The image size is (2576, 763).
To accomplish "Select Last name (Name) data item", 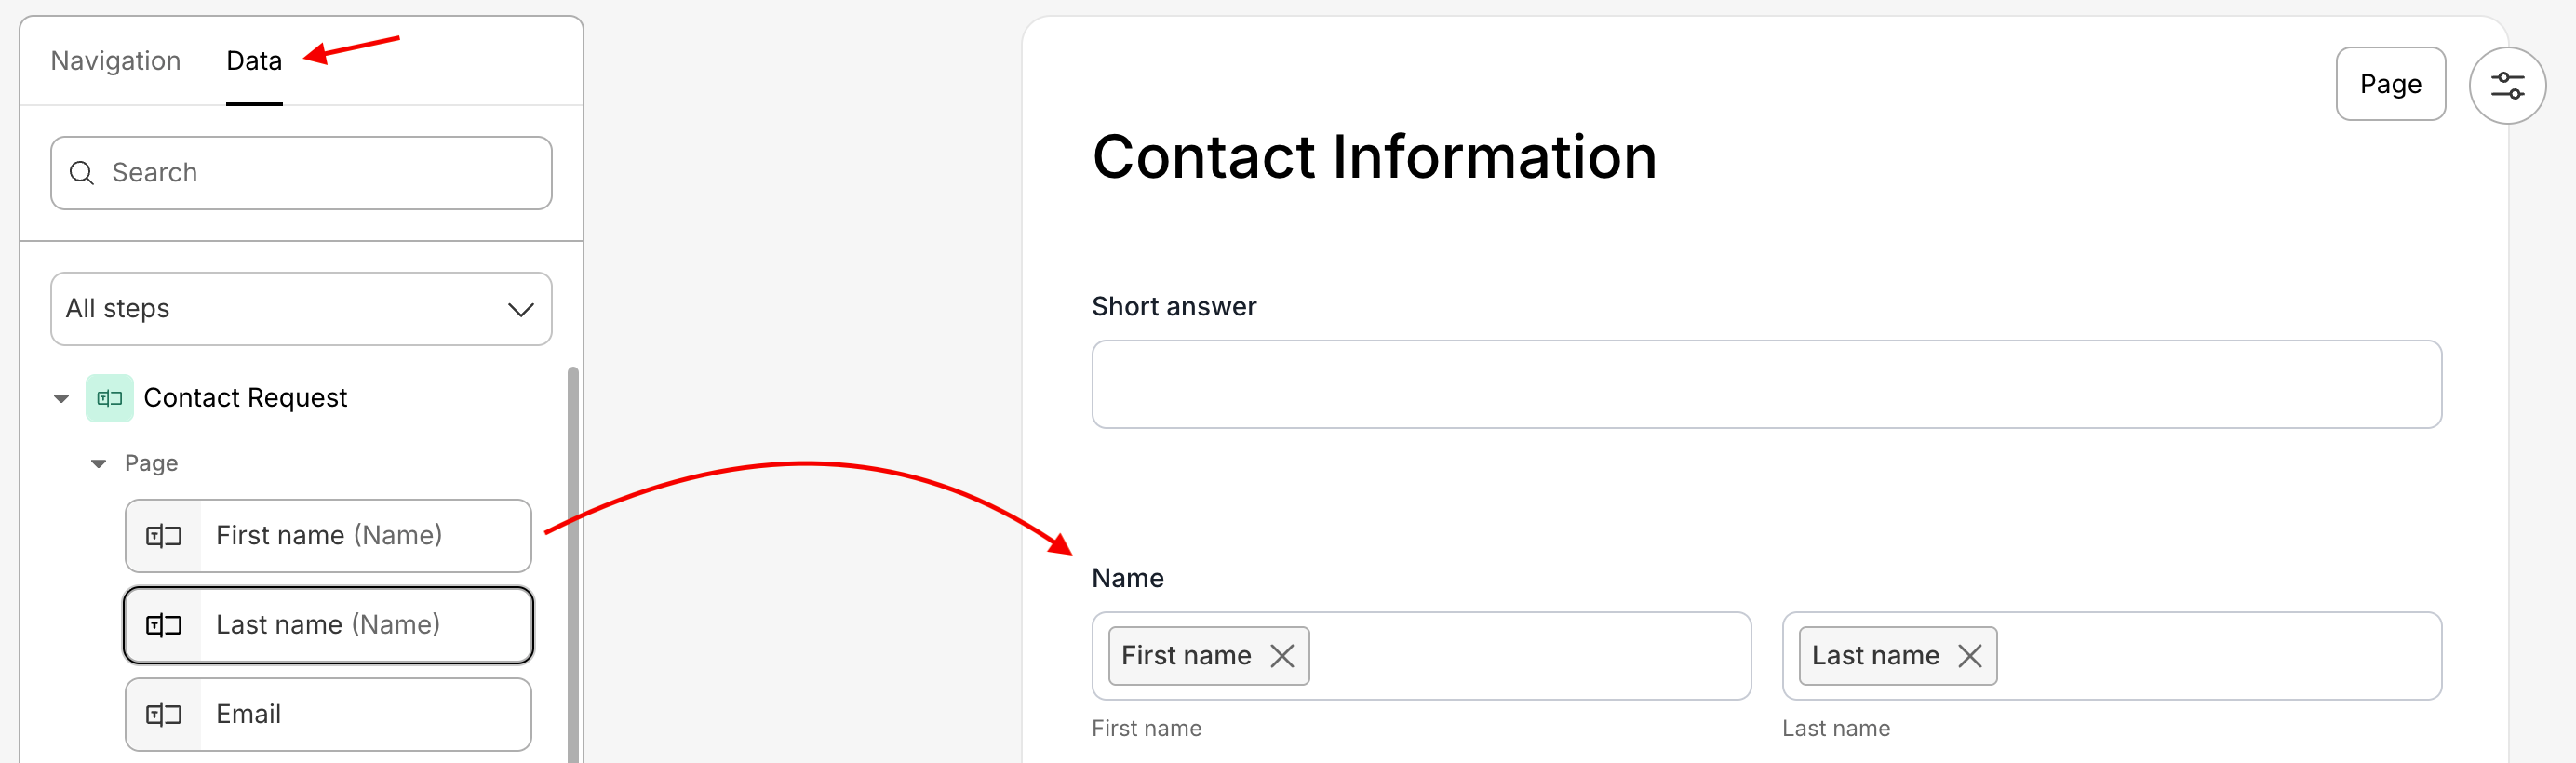I will [364, 625].
